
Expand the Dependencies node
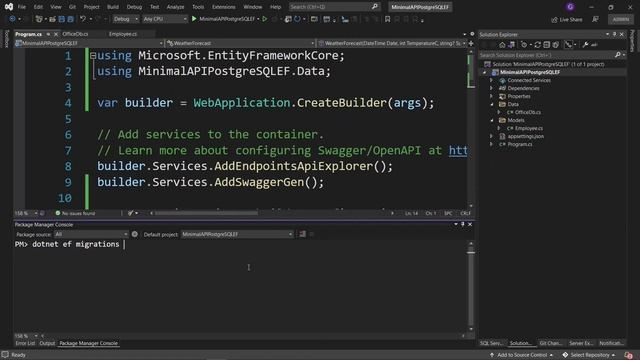491,88
